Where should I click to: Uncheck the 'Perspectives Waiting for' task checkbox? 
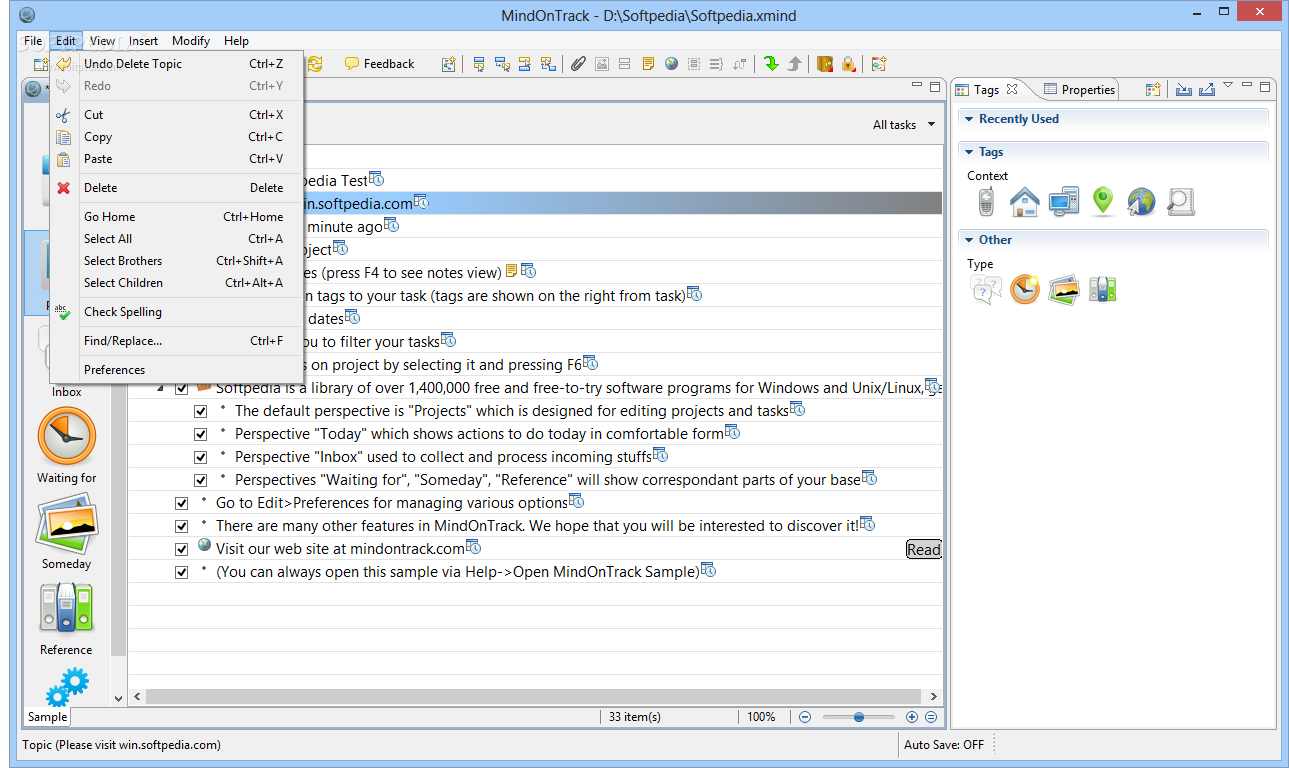click(x=200, y=480)
